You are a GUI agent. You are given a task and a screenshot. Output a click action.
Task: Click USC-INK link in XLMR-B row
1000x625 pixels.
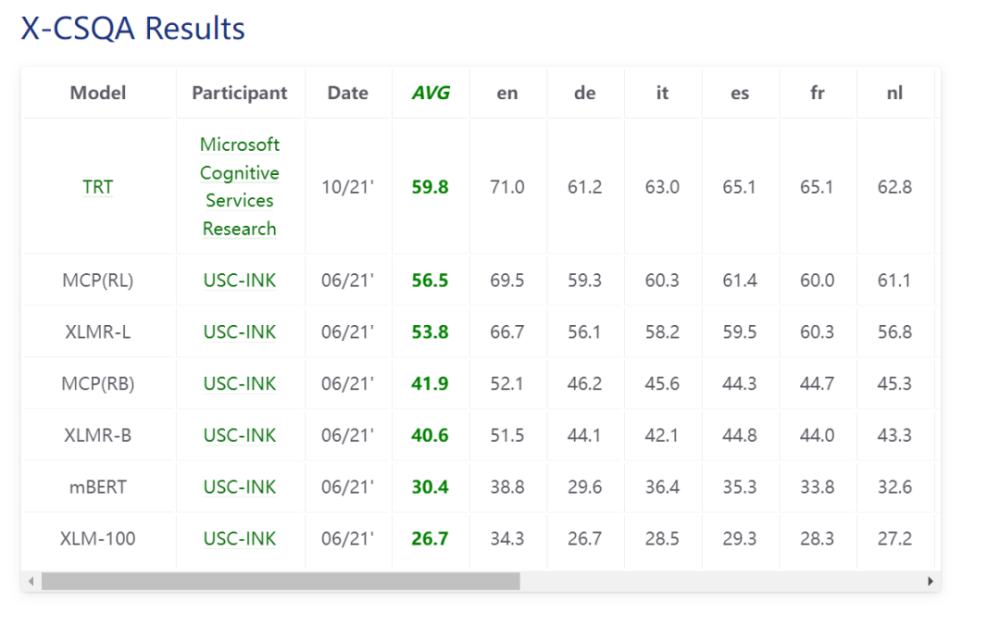[239, 436]
